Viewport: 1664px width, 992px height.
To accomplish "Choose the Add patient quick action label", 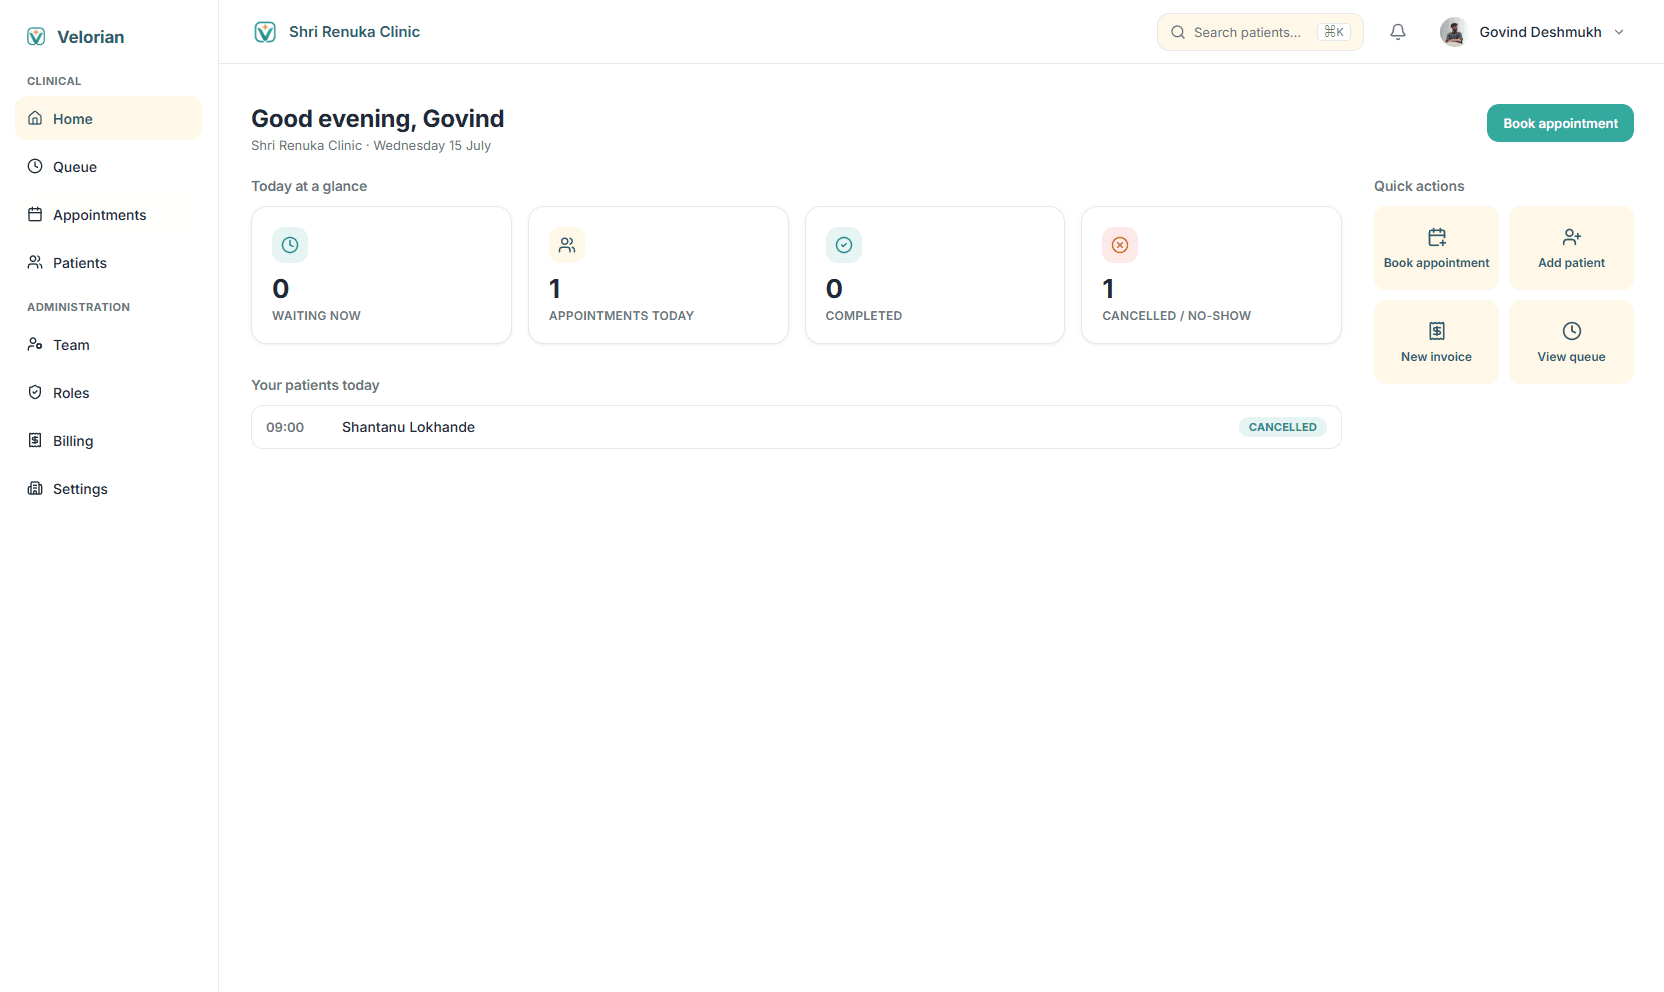I will coord(1571,263).
